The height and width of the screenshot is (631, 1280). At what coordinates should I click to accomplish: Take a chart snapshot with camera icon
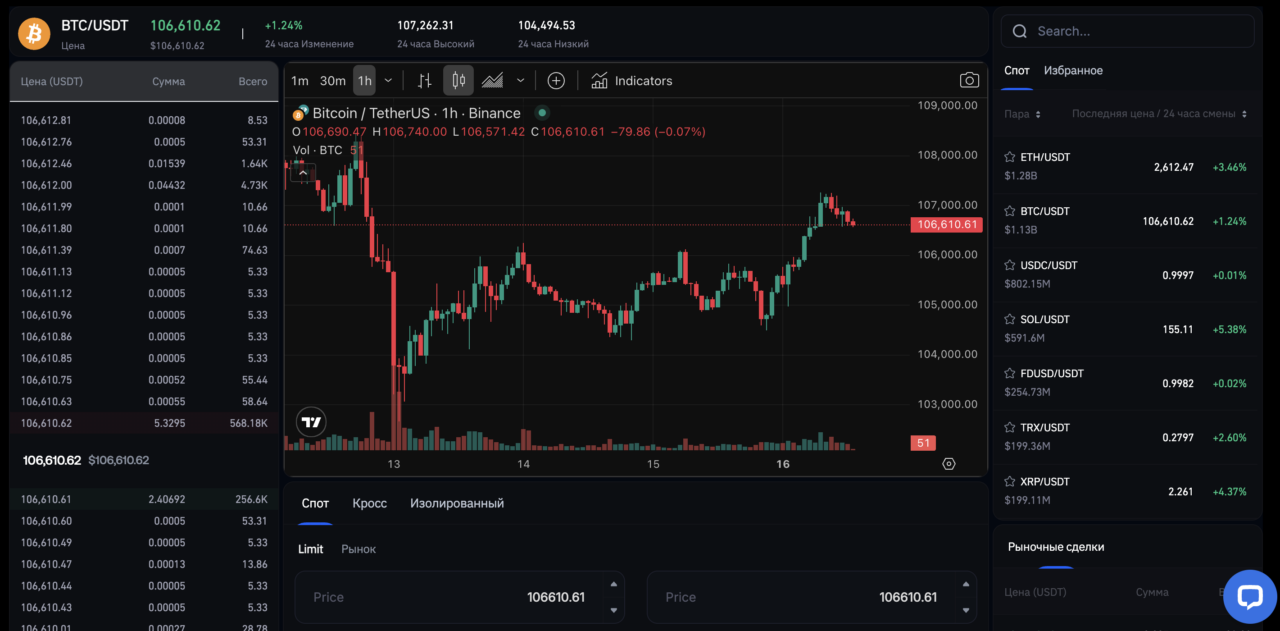click(969, 81)
